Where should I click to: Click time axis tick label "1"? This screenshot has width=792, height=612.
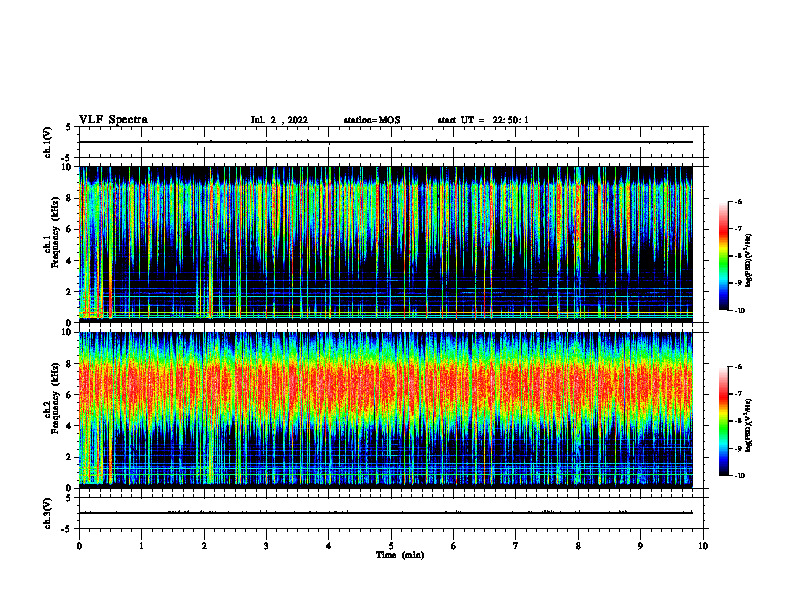coord(141,545)
